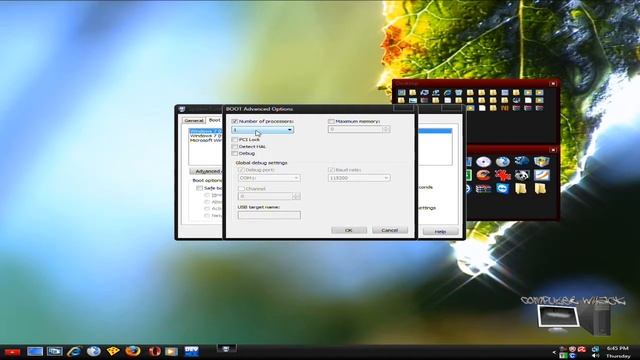Open the globe icon on the taskbar
Screen dimensions: 640x360
(93, 351)
